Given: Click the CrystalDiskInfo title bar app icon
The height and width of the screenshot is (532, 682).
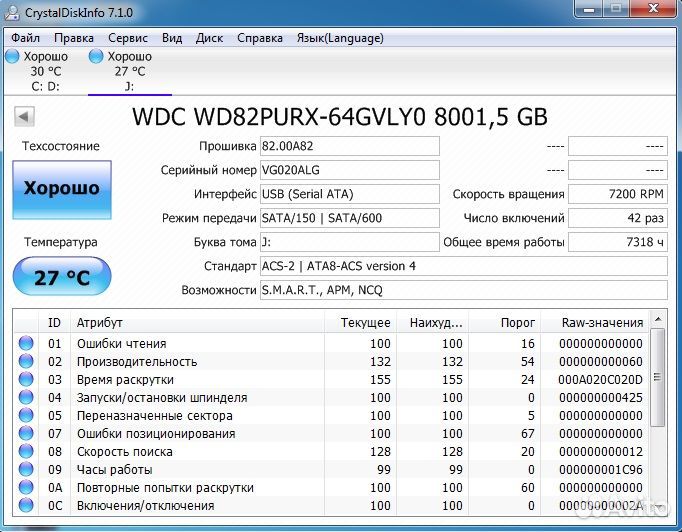Looking at the screenshot, I should pos(12,12).
